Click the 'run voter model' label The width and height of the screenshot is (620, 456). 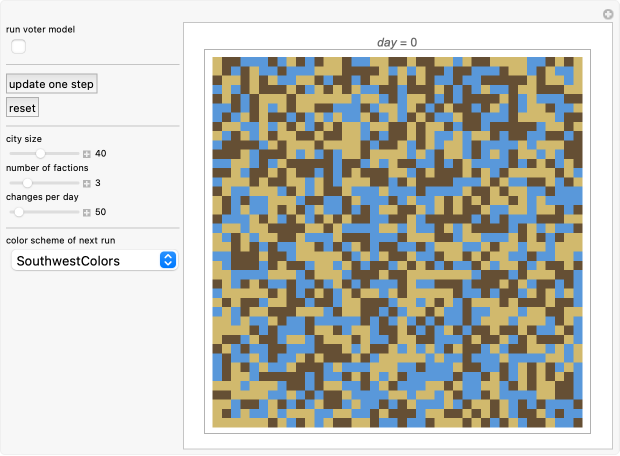(40, 29)
